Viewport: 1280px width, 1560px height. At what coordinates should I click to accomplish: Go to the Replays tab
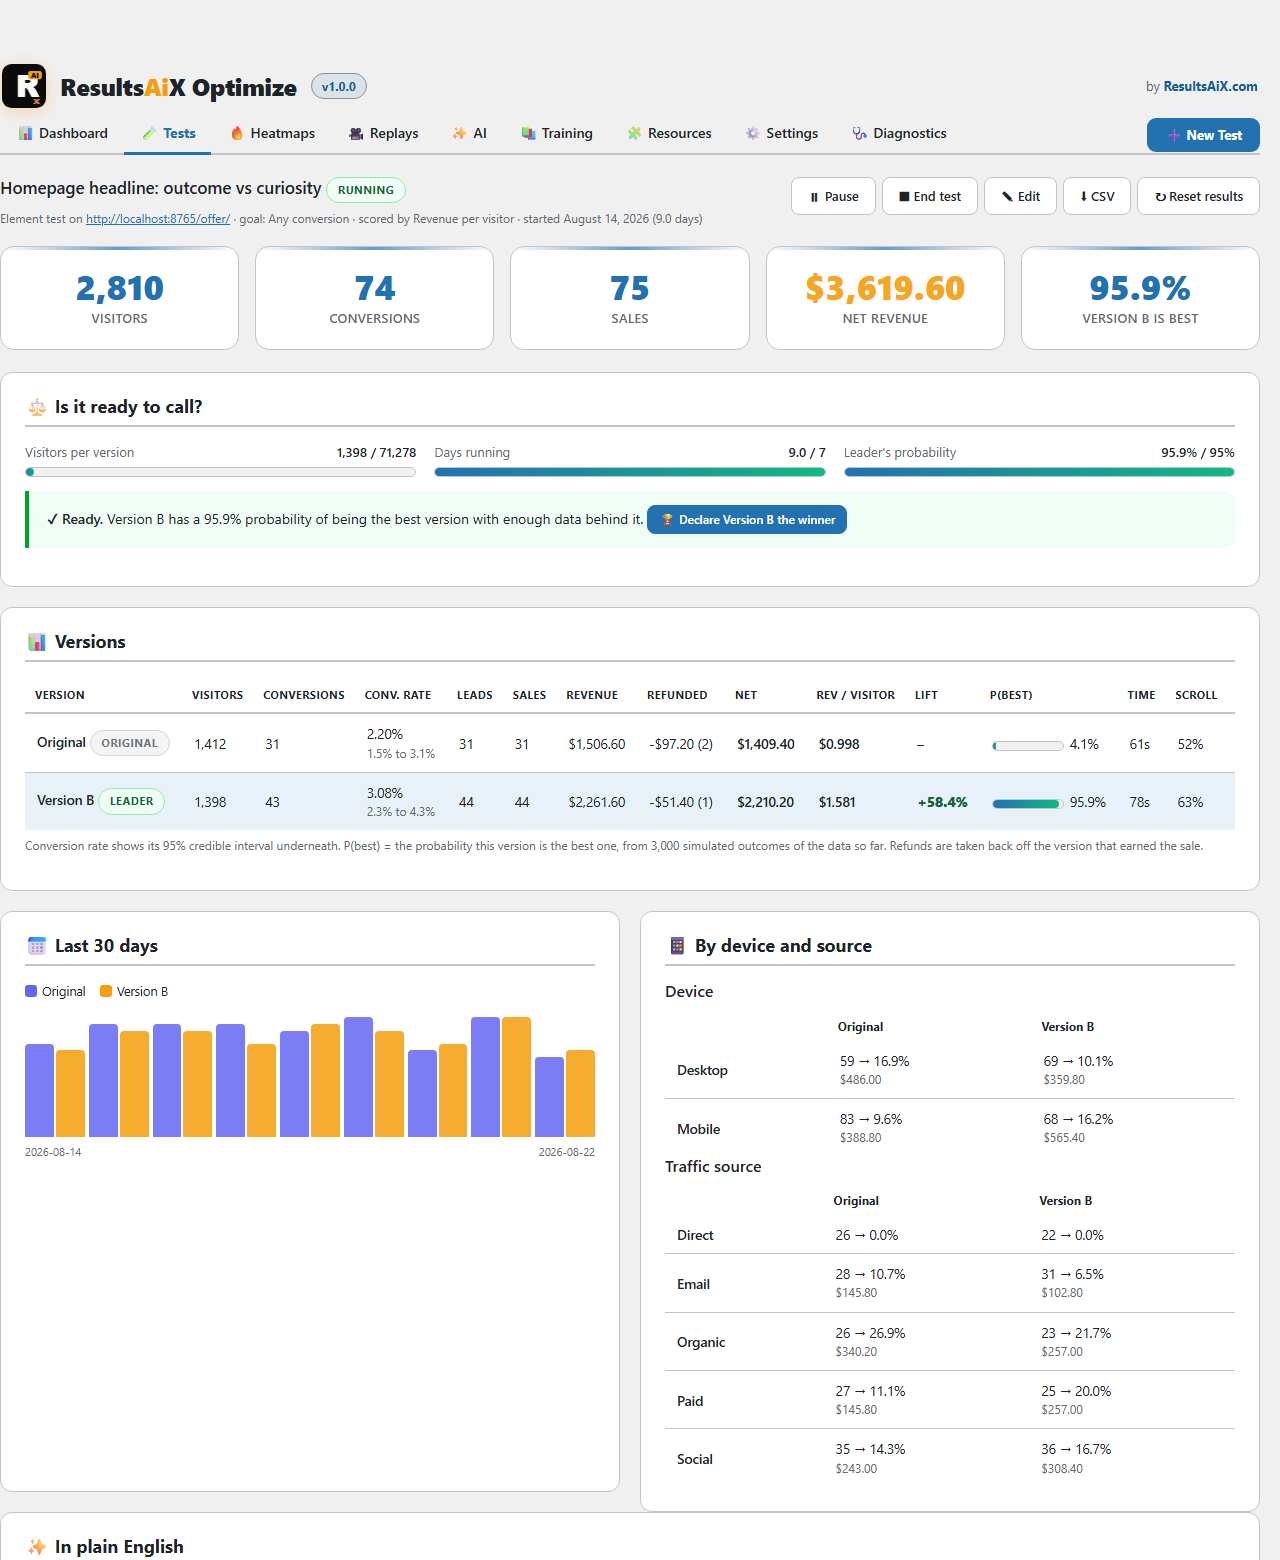(384, 133)
